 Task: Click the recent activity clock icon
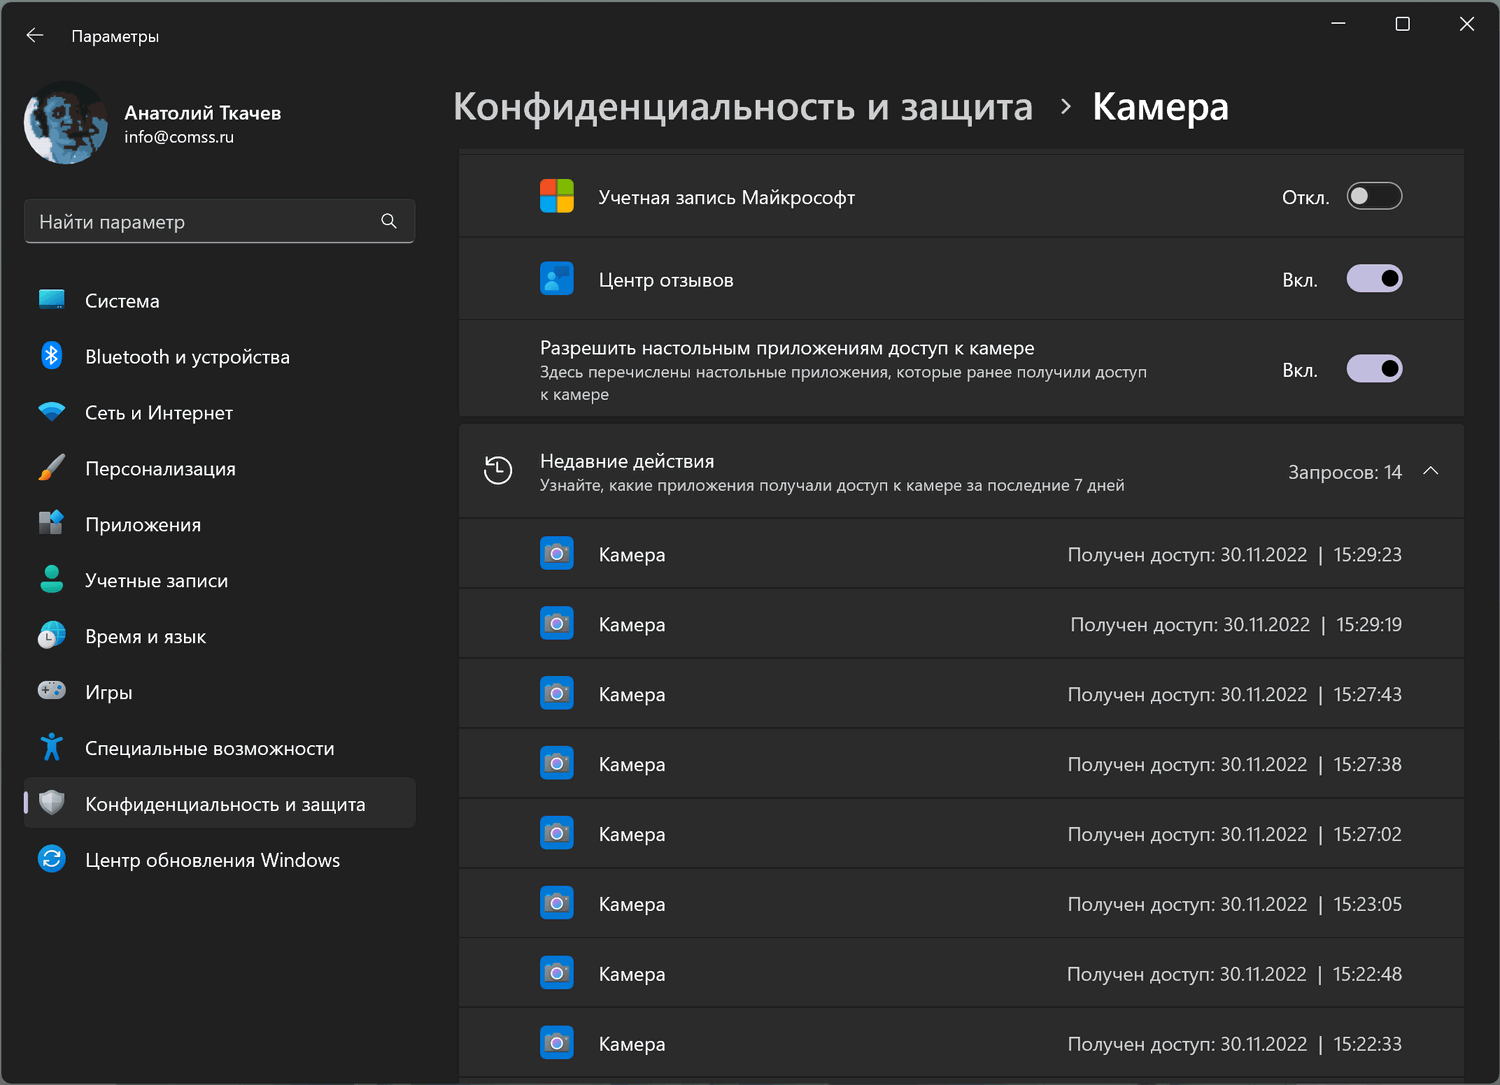(498, 470)
